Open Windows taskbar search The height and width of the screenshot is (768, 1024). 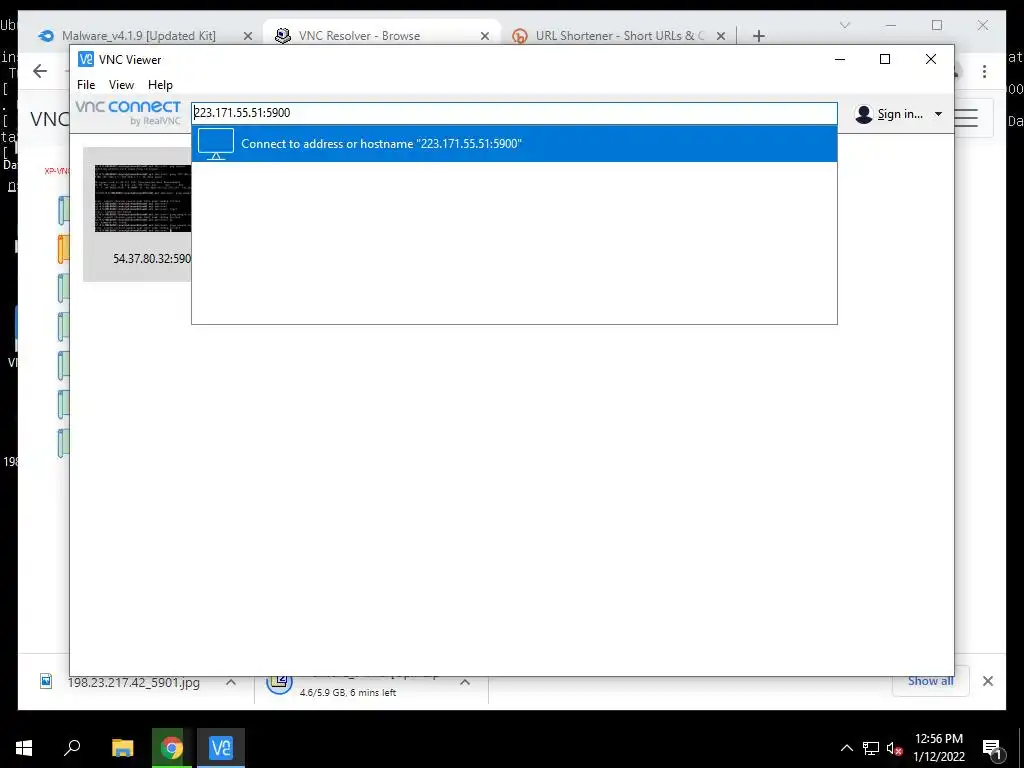(72, 748)
